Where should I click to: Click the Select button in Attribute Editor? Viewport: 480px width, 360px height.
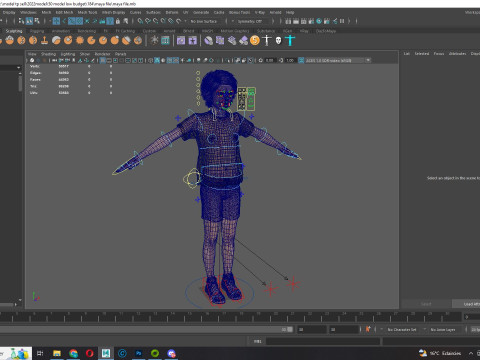(x=426, y=304)
